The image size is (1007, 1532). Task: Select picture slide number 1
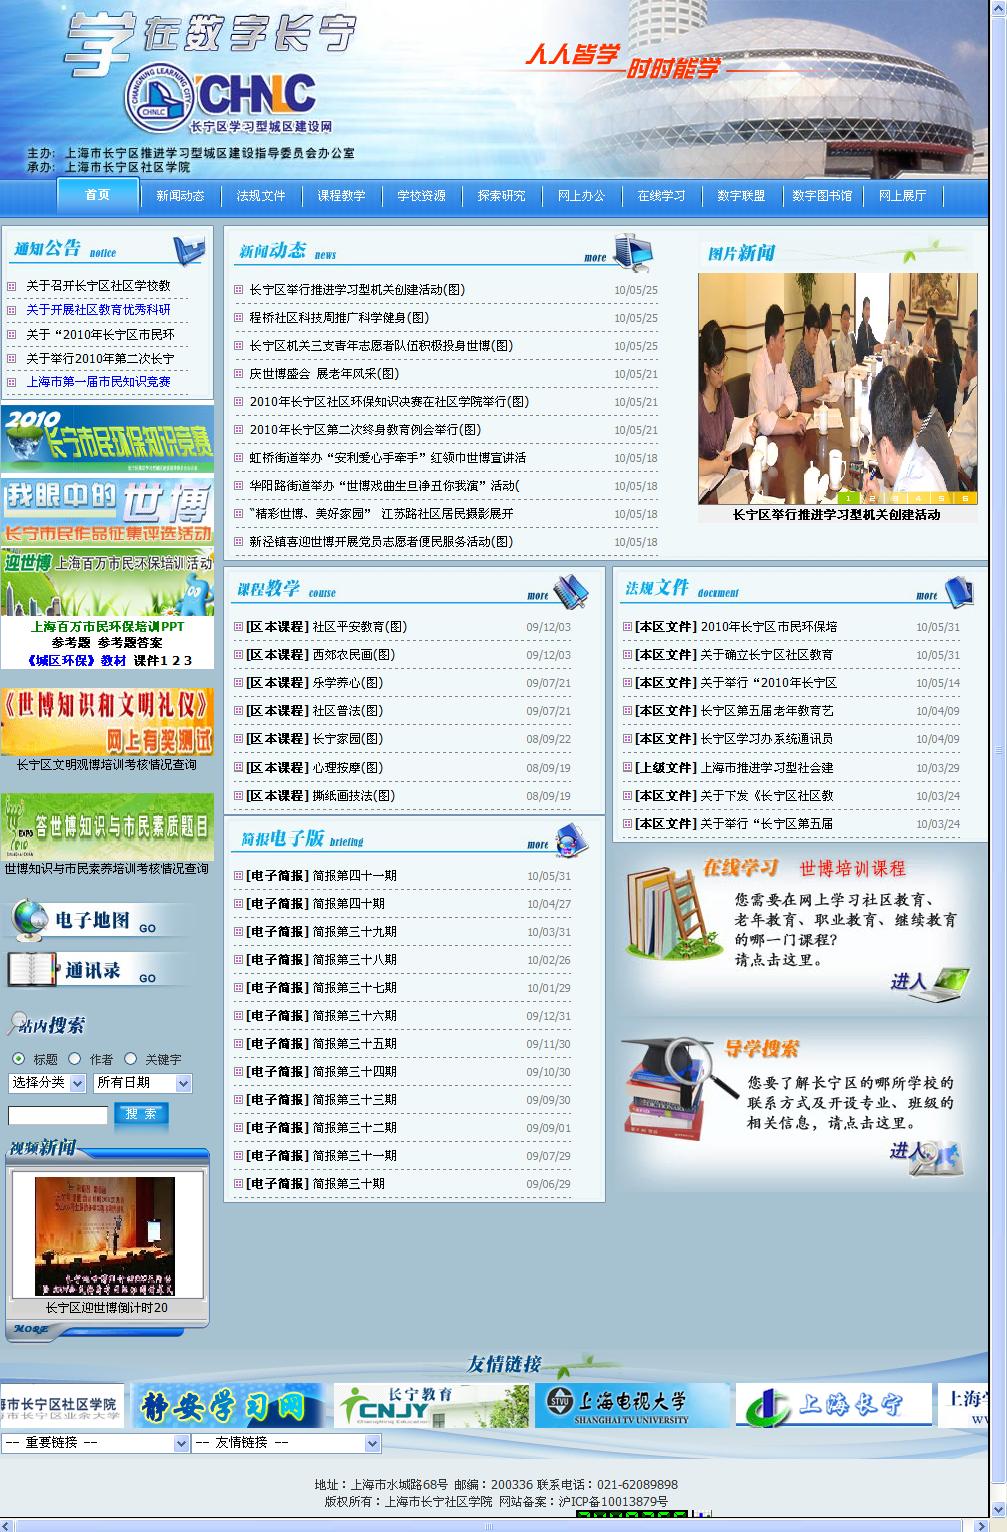click(849, 497)
